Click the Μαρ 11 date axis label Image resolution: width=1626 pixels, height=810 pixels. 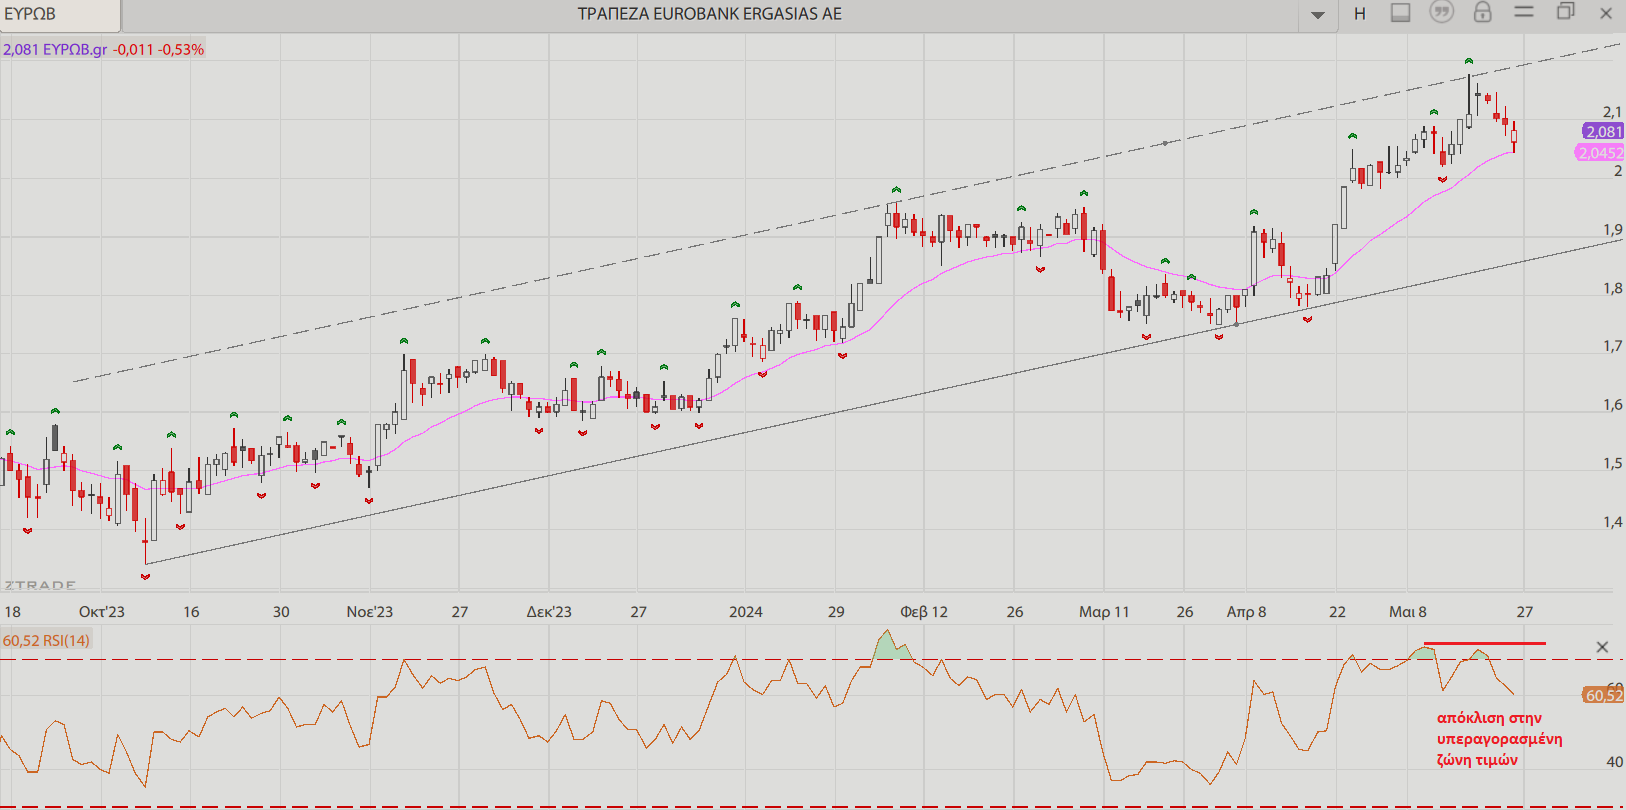coord(1104,612)
